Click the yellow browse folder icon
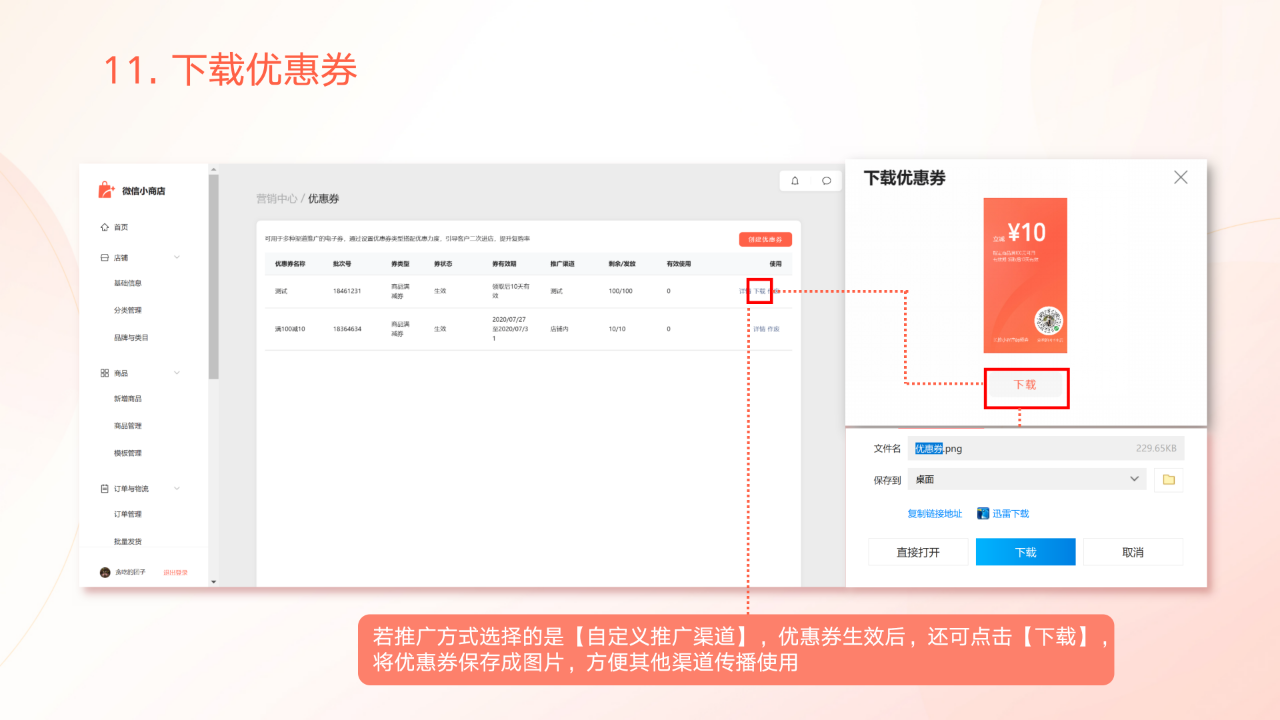 coord(1168,480)
